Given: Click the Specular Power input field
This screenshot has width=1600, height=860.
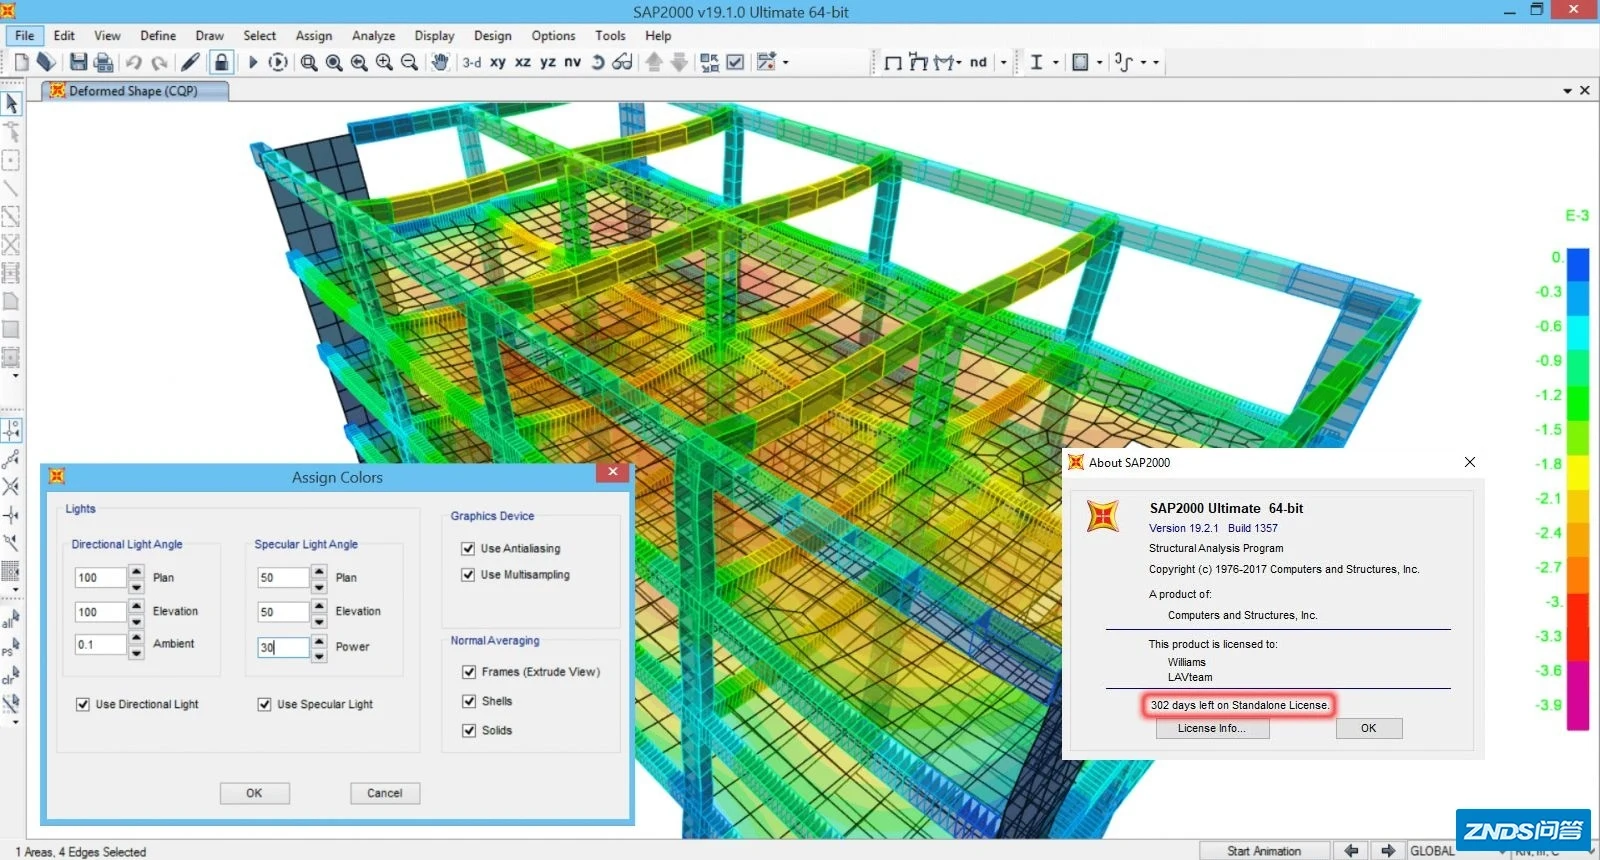Looking at the screenshot, I should (282, 647).
